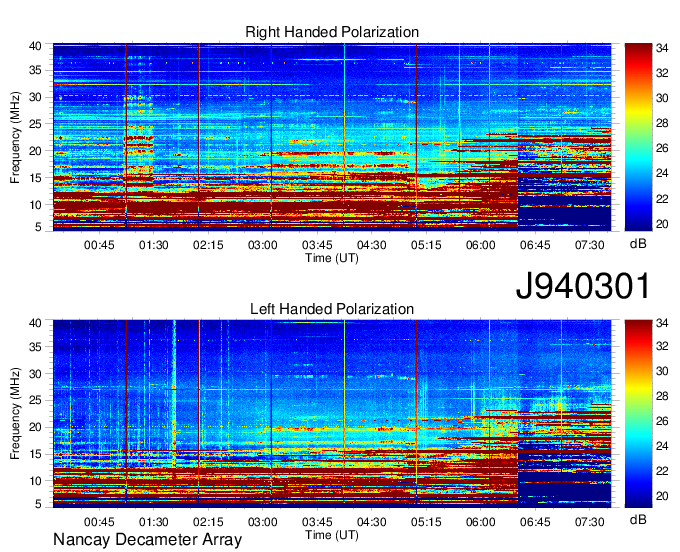680x552 pixels.
Task: Click the 10 MHz tick of Left Handed plot
Action: pos(35,481)
